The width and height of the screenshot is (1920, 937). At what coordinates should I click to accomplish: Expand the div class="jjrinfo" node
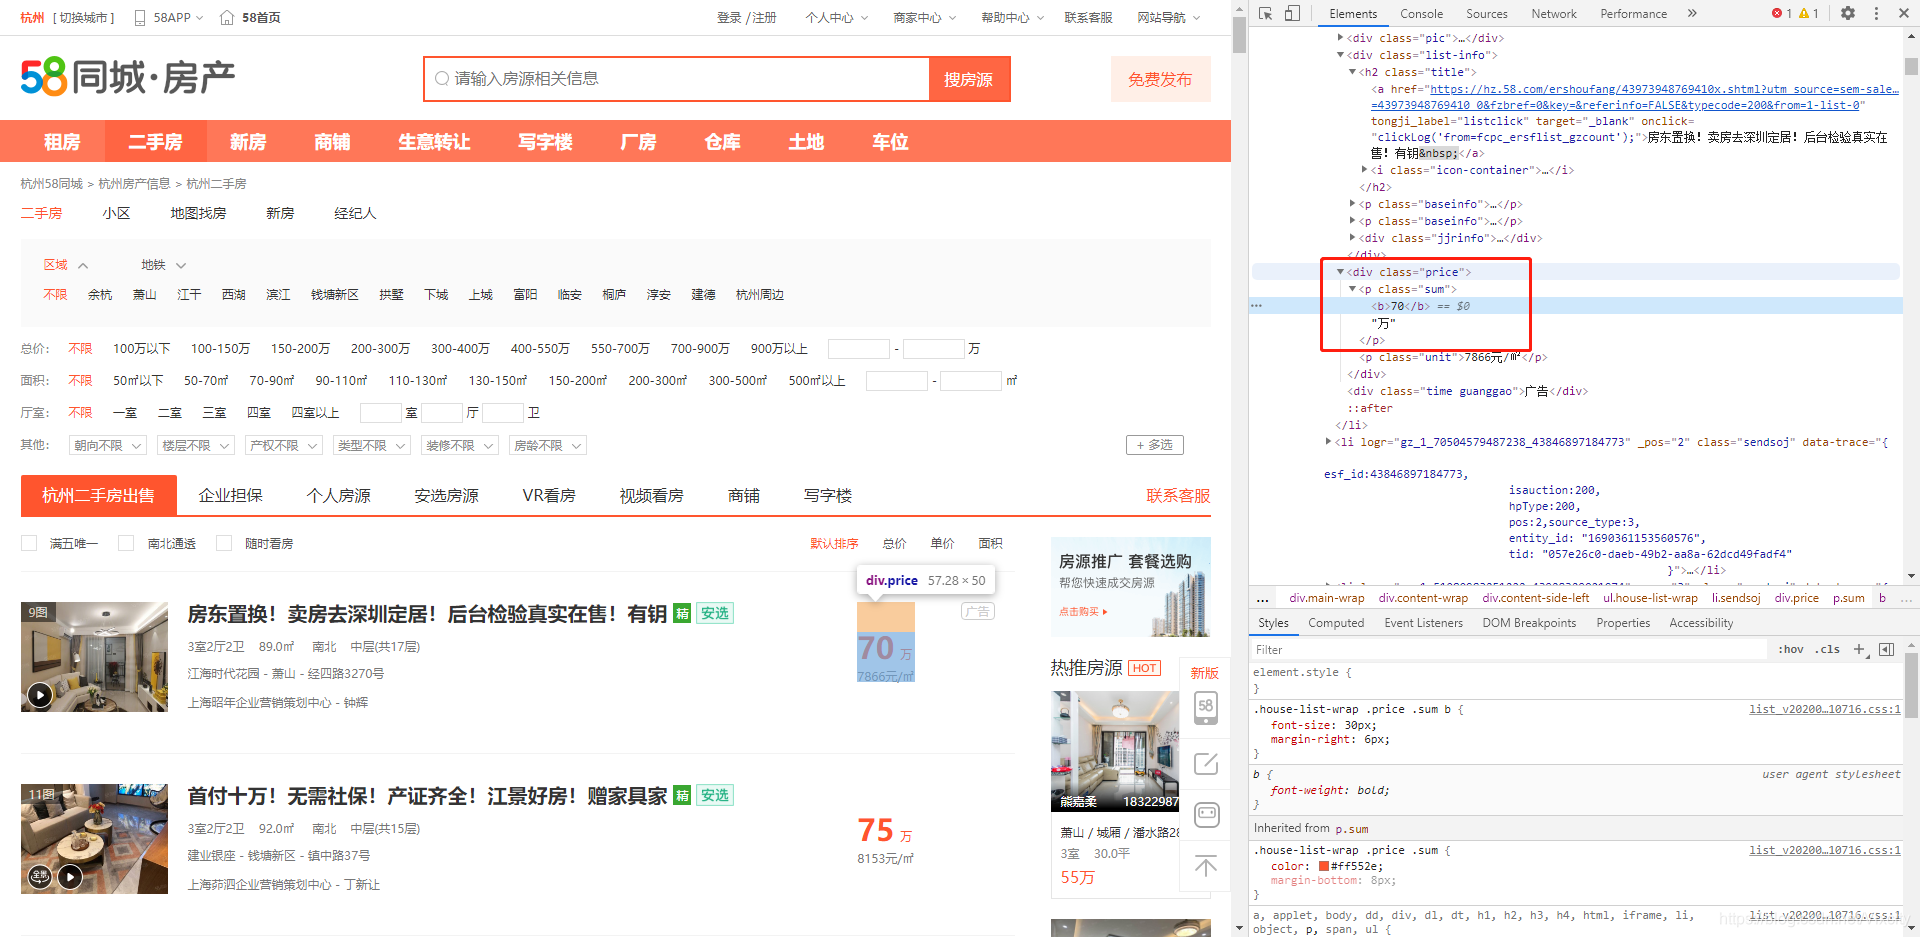pyautogui.click(x=1352, y=238)
